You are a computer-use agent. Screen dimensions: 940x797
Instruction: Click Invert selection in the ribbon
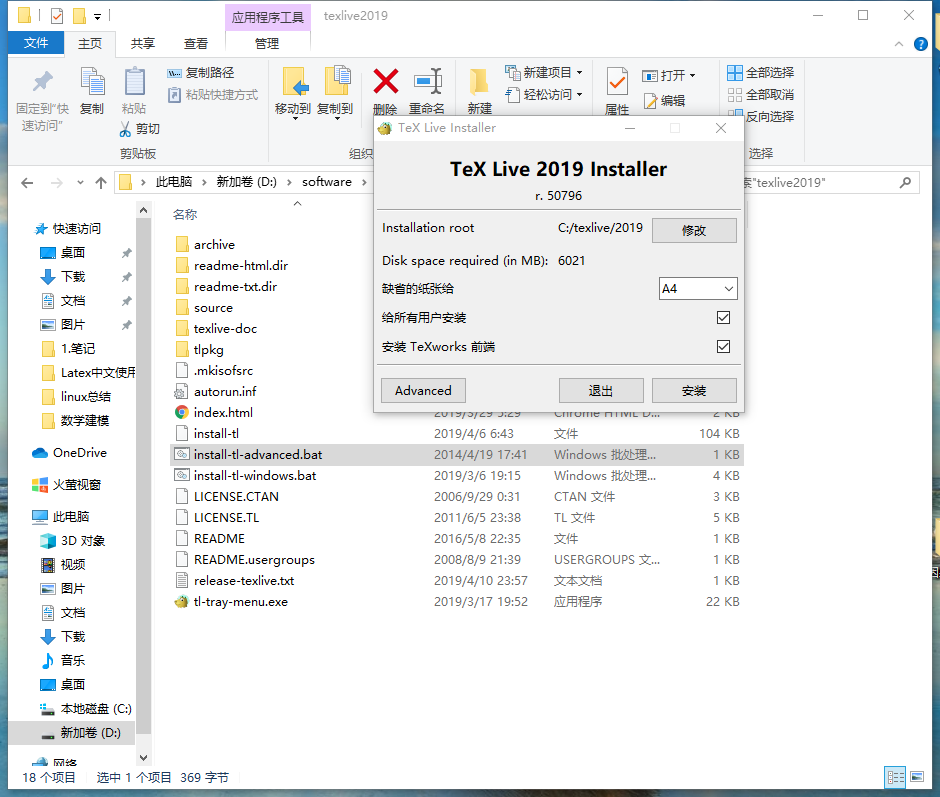761,116
